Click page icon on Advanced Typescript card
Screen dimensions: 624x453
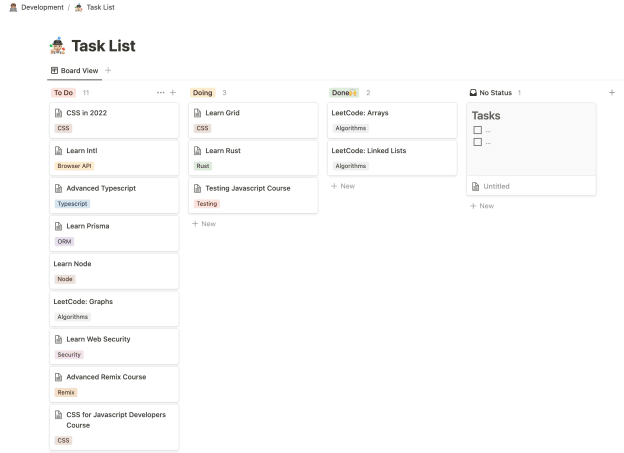coord(58,188)
